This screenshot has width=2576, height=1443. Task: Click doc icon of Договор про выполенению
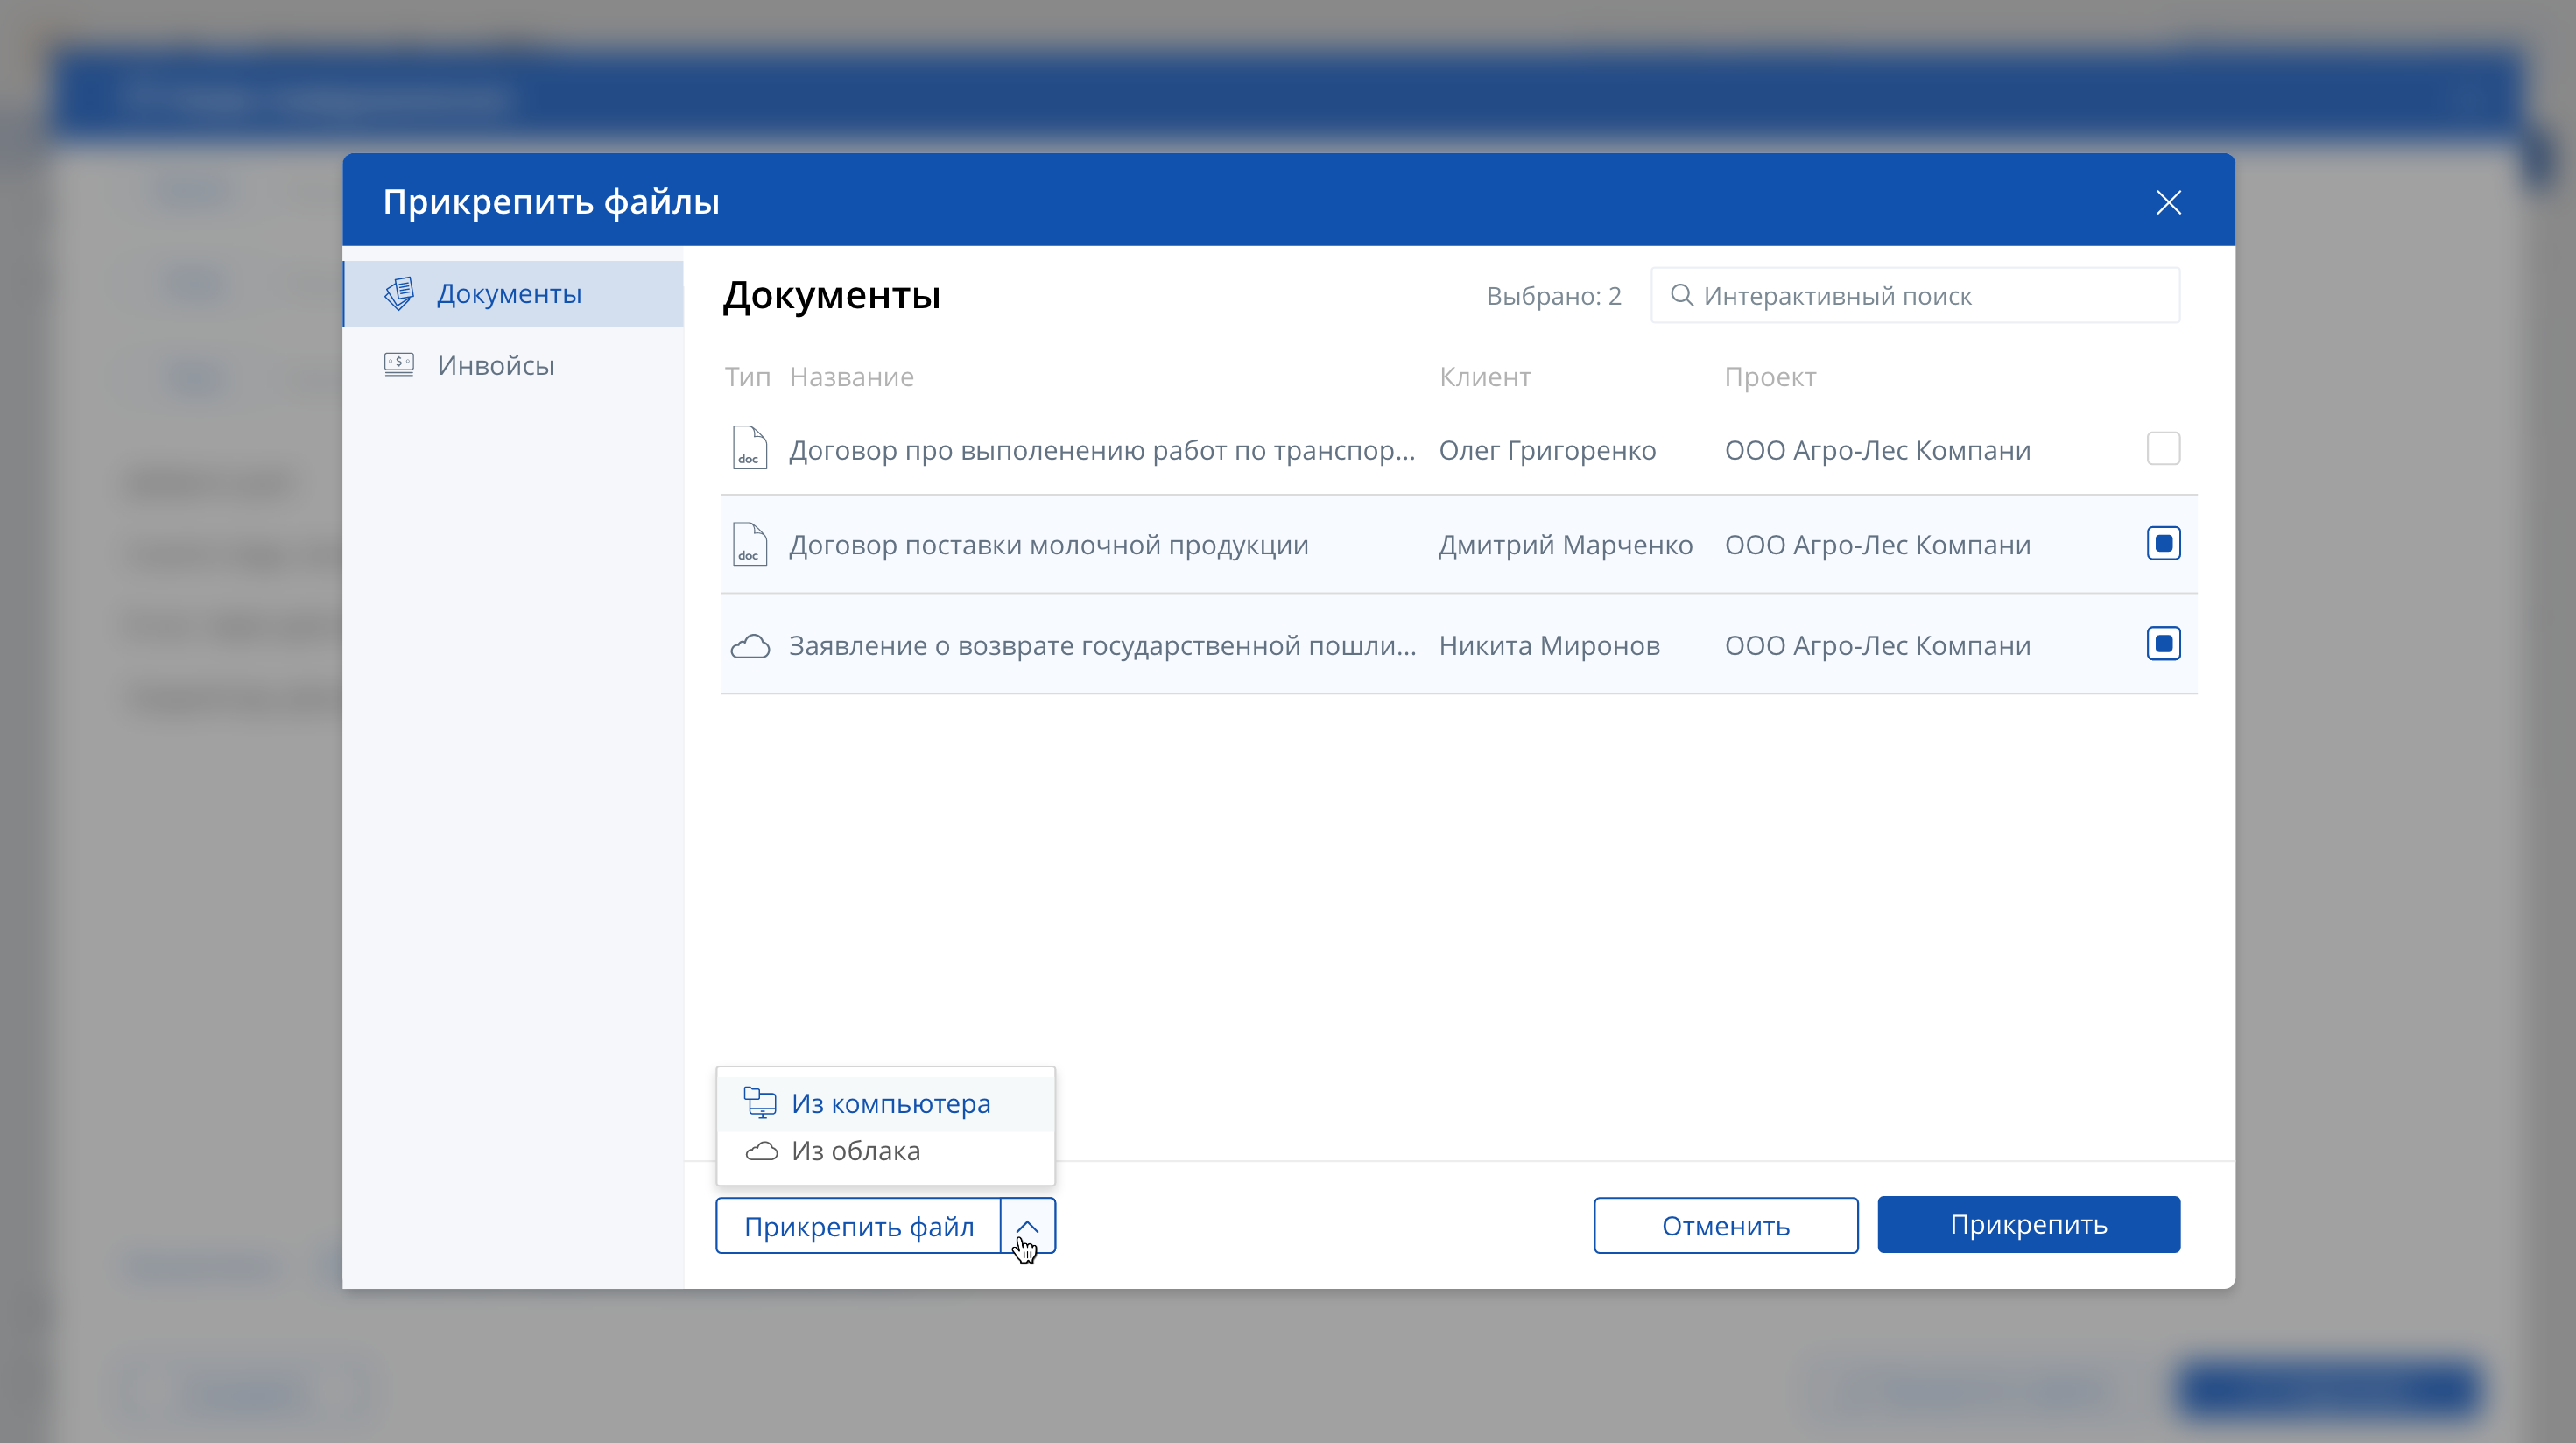[749, 447]
